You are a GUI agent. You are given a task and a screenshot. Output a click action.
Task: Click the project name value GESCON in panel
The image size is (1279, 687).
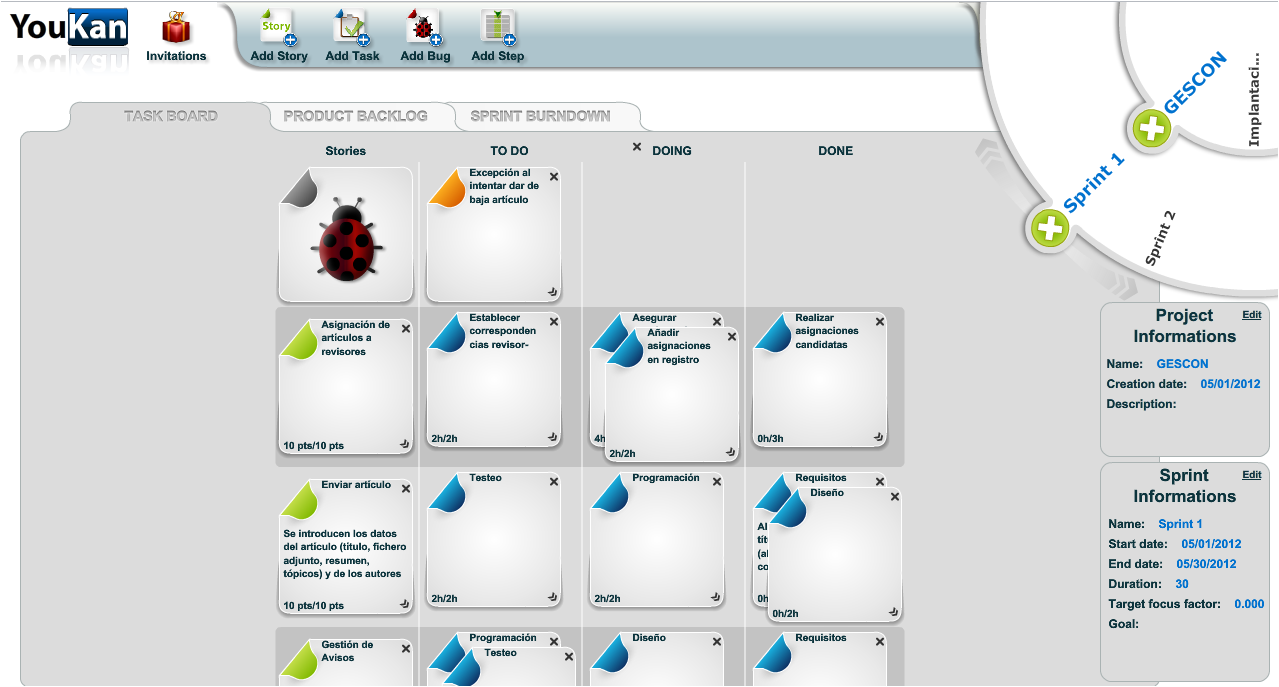[1182, 364]
